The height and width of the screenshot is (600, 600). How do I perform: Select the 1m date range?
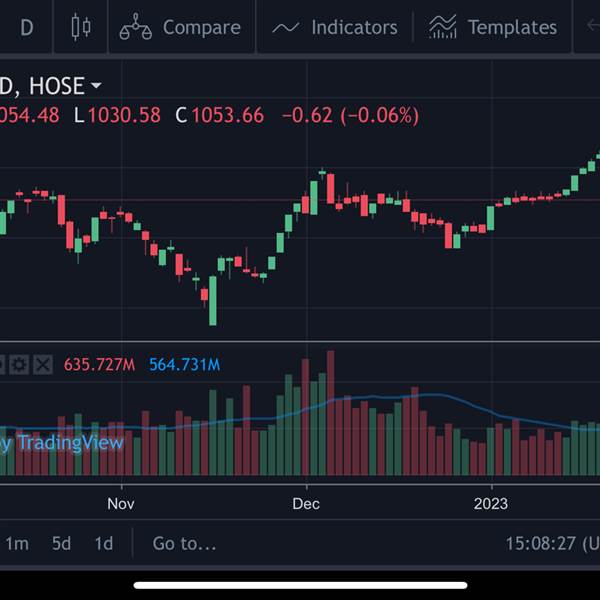pyautogui.click(x=17, y=543)
